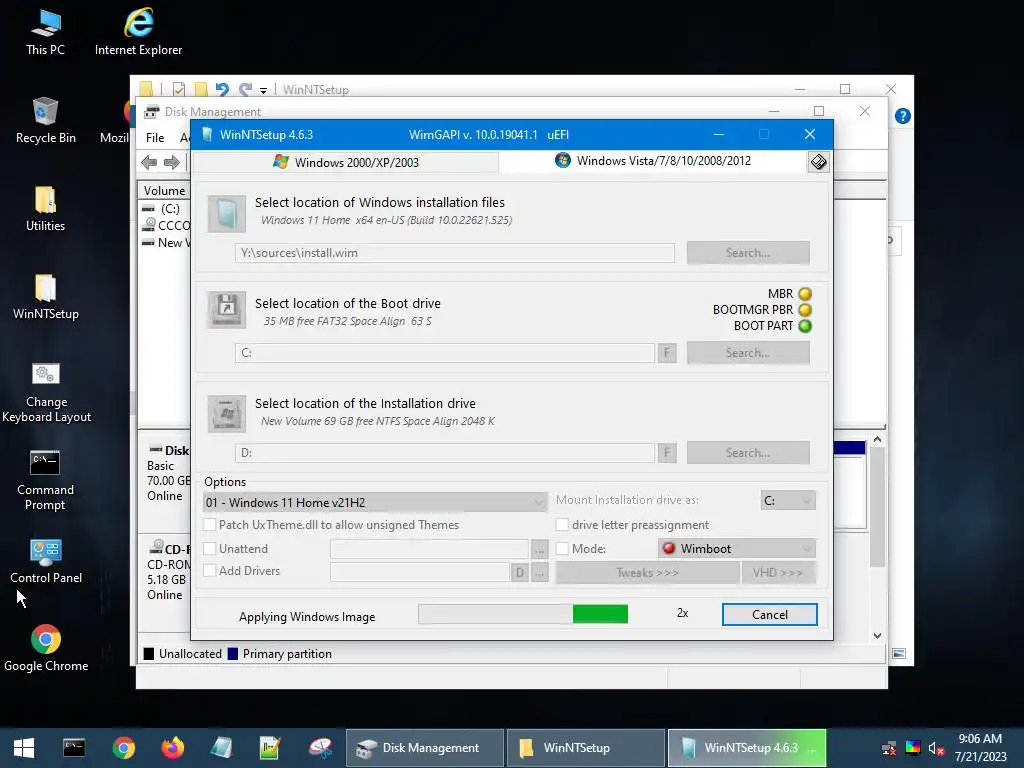Open the Tweaks >>> button
Screen dimensions: 1024x768
tap(647, 573)
